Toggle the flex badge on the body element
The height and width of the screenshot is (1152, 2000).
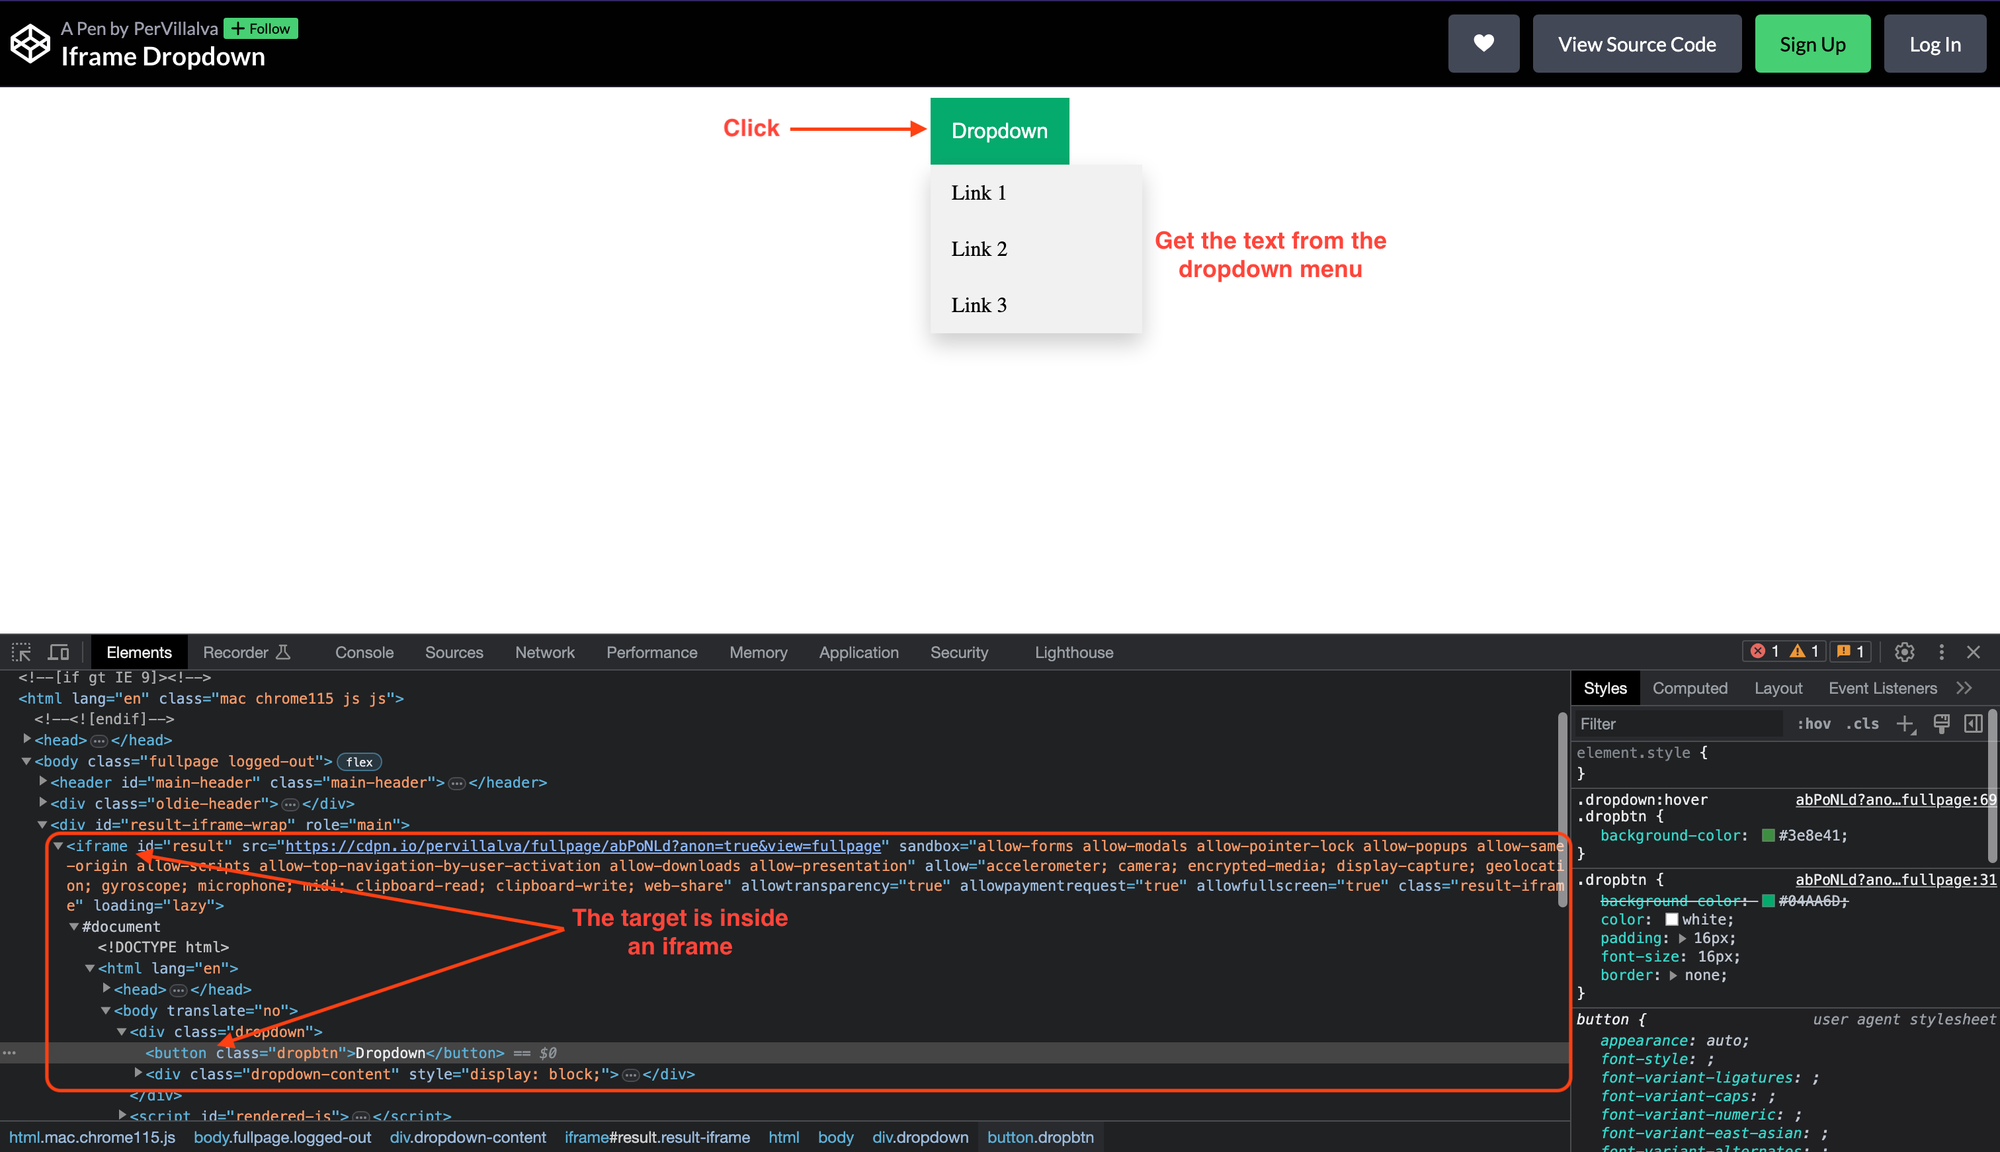pos(358,761)
